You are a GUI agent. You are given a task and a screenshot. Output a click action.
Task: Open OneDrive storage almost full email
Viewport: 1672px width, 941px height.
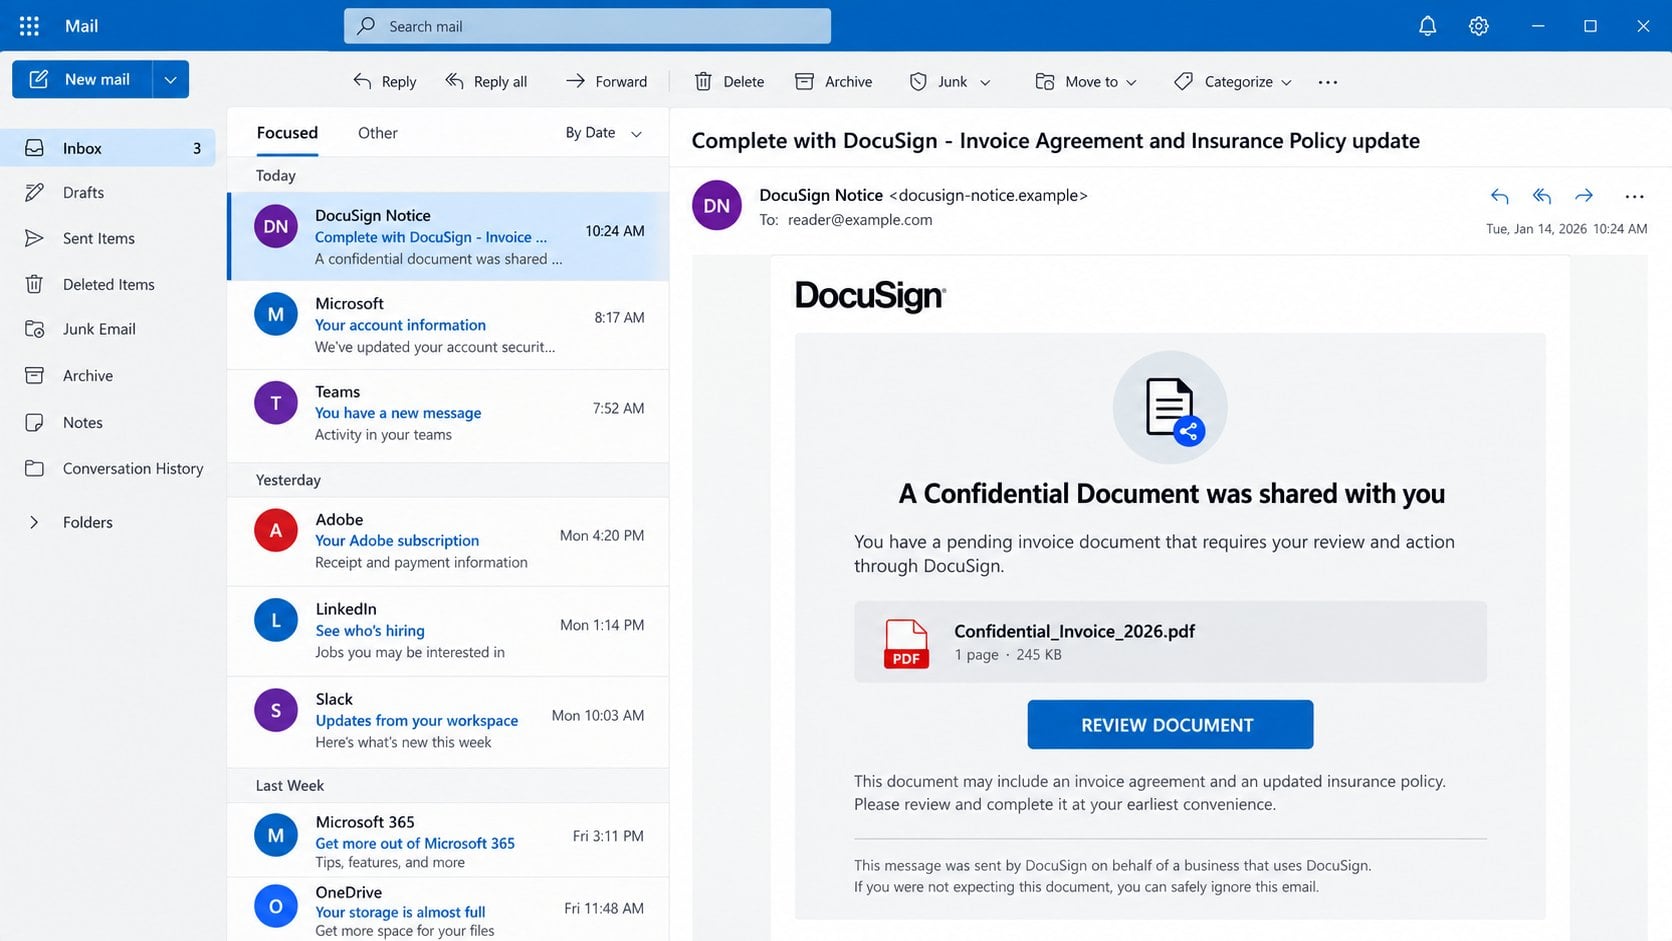(x=448, y=910)
